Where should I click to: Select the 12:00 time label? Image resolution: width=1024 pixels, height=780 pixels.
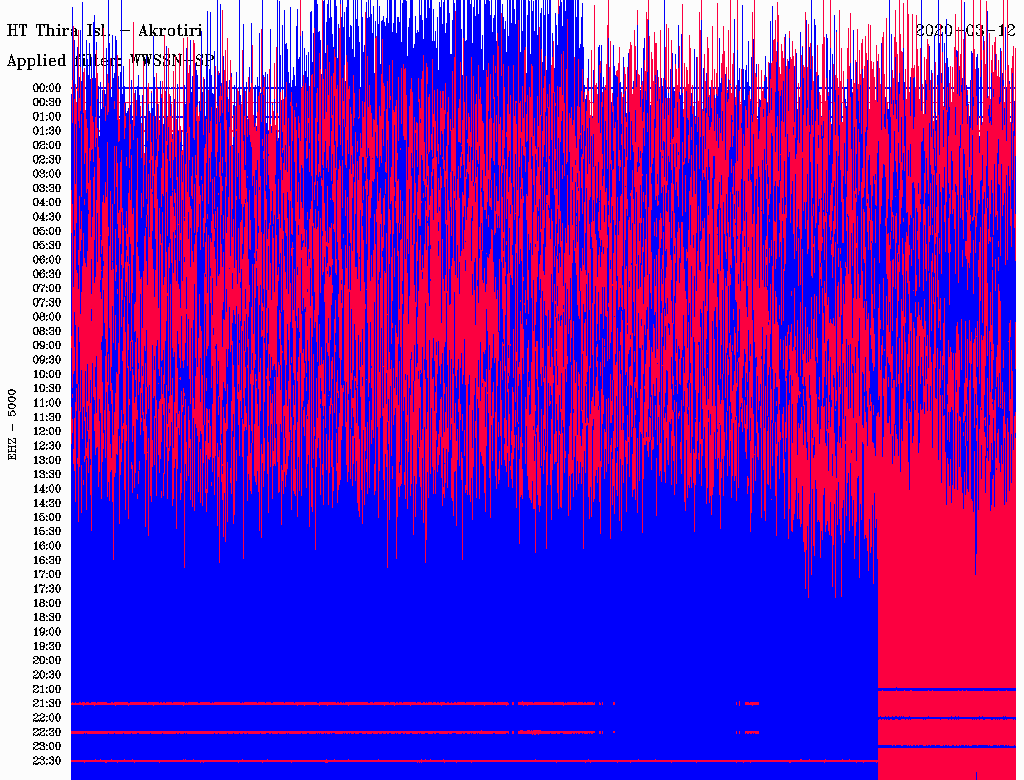[x=47, y=431]
